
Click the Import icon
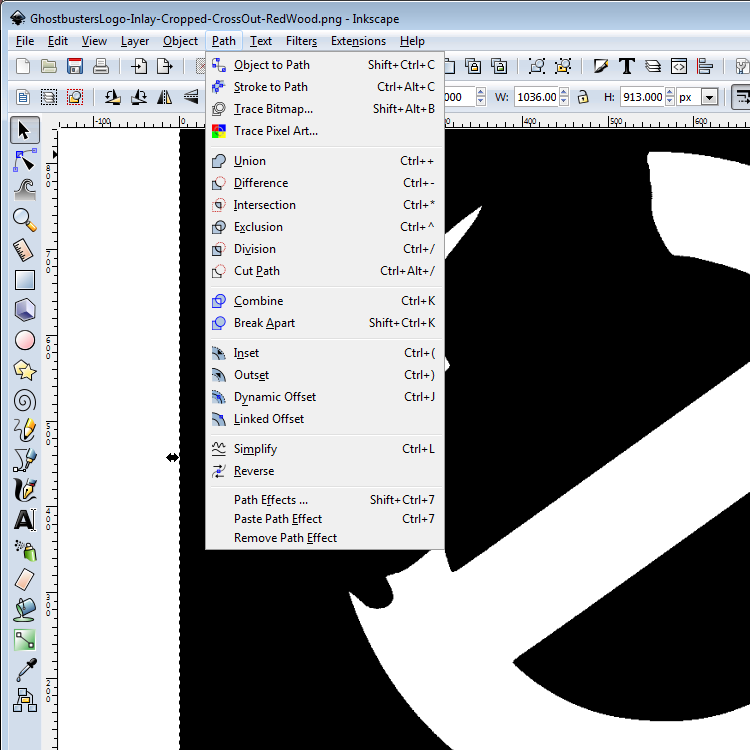(x=139, y=66)
